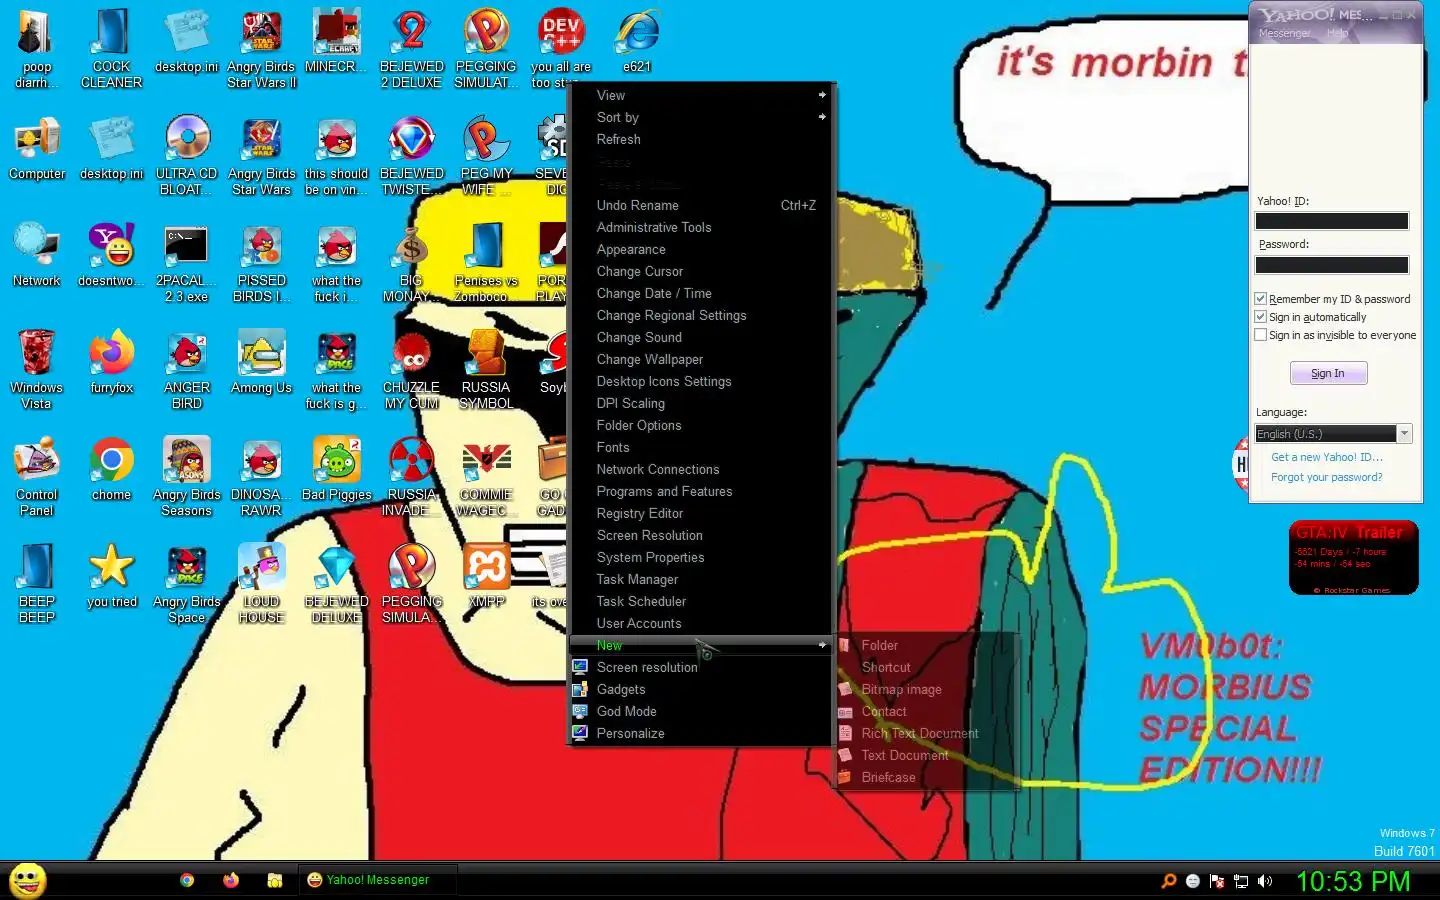Click the Password input field
Image resolution: width=1440 pixels, height=900 pixels.
coord(1332,265)
